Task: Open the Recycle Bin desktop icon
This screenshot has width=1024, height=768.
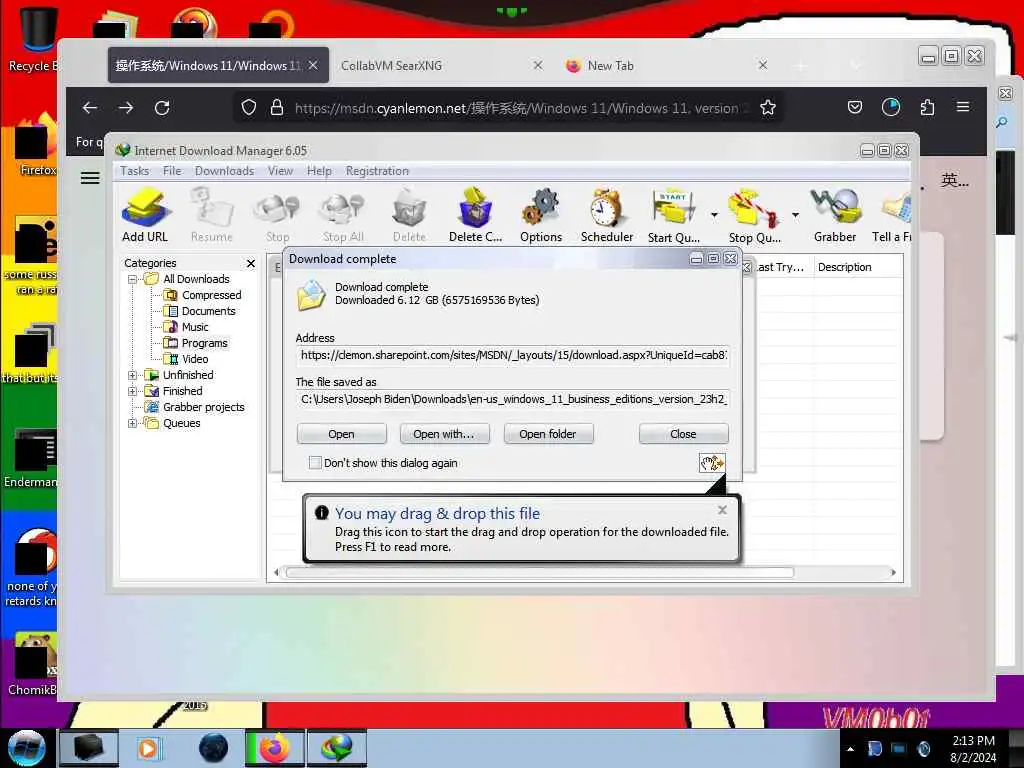Action: (33, 39)
